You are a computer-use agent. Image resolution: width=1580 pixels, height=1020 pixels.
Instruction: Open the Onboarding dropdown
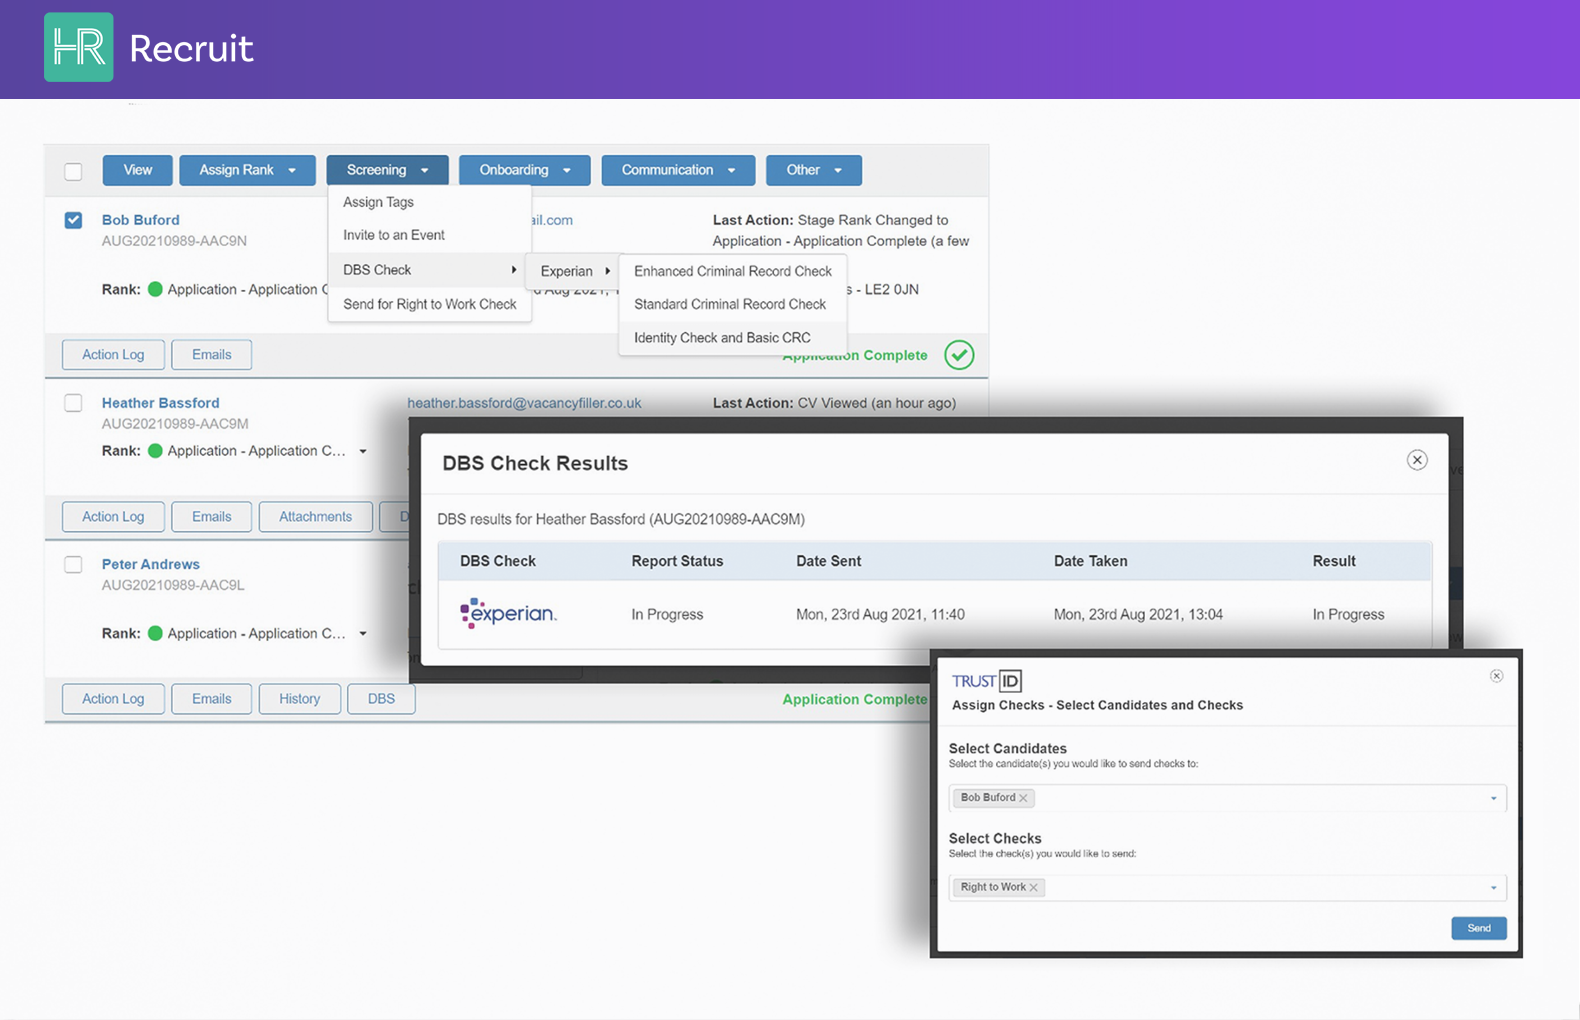[x=524, y=170]
